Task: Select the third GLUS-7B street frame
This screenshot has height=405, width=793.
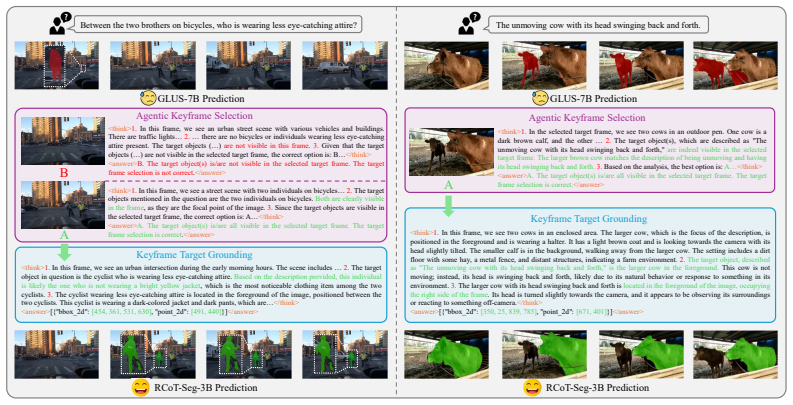Action: [x=248, y=65]
